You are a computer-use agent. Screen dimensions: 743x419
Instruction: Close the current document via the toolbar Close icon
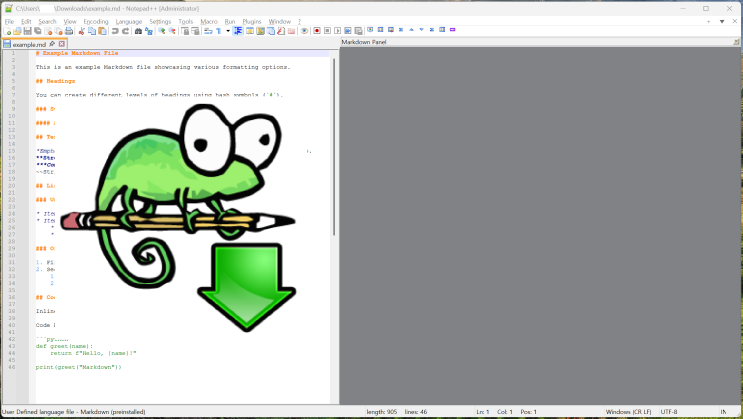pos(48,31)
